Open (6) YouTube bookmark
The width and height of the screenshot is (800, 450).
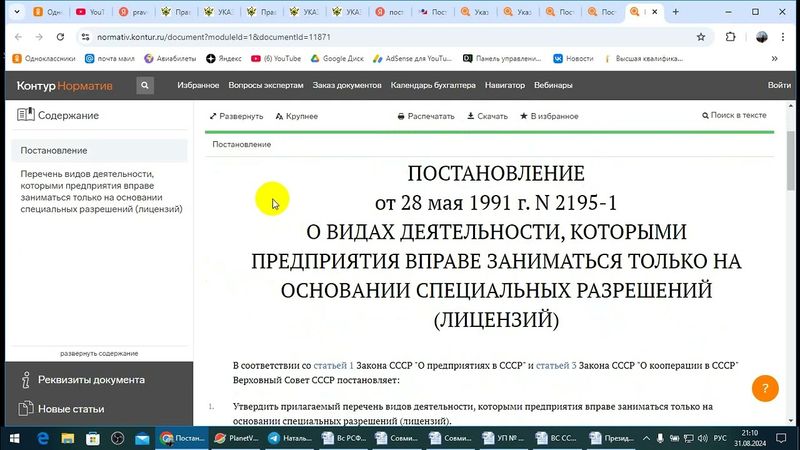(276, 59)
